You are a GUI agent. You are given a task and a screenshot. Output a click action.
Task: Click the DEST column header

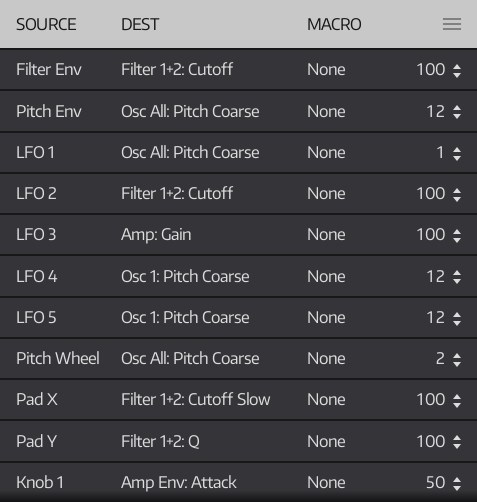[140, 24]
